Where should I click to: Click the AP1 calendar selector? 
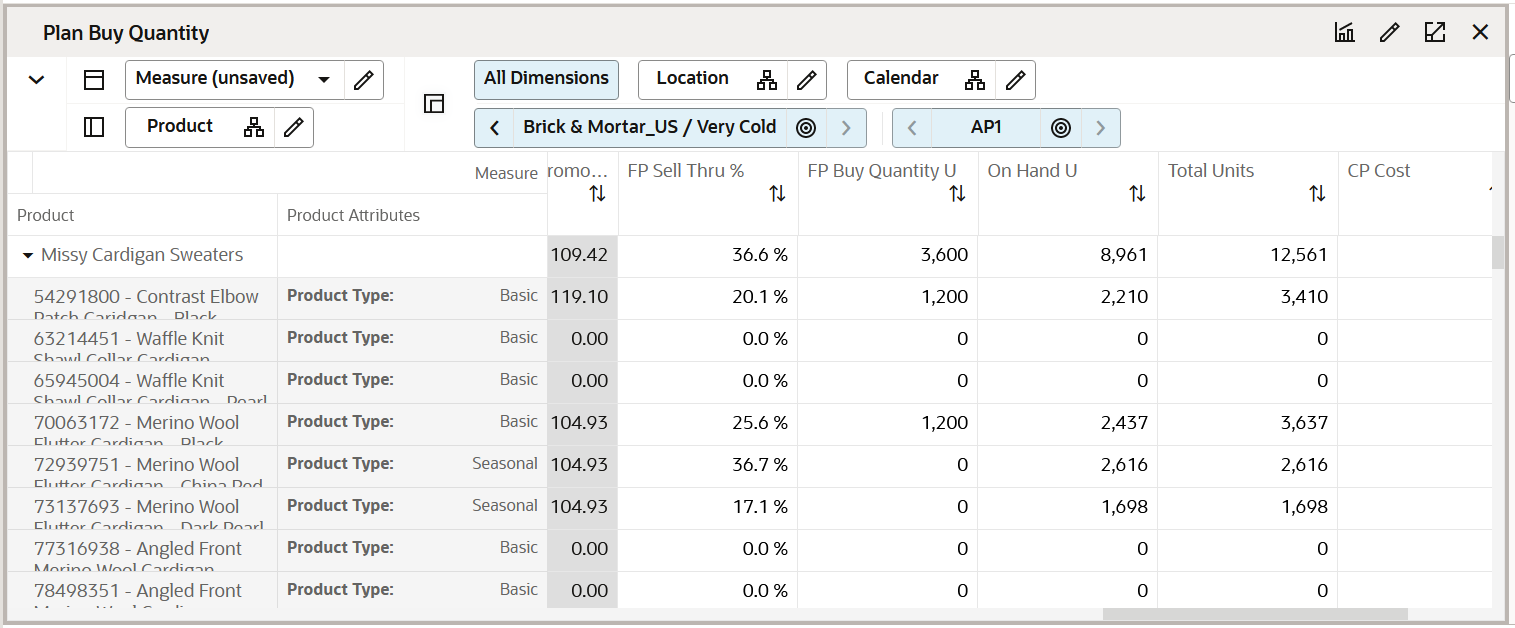[986, 128]
